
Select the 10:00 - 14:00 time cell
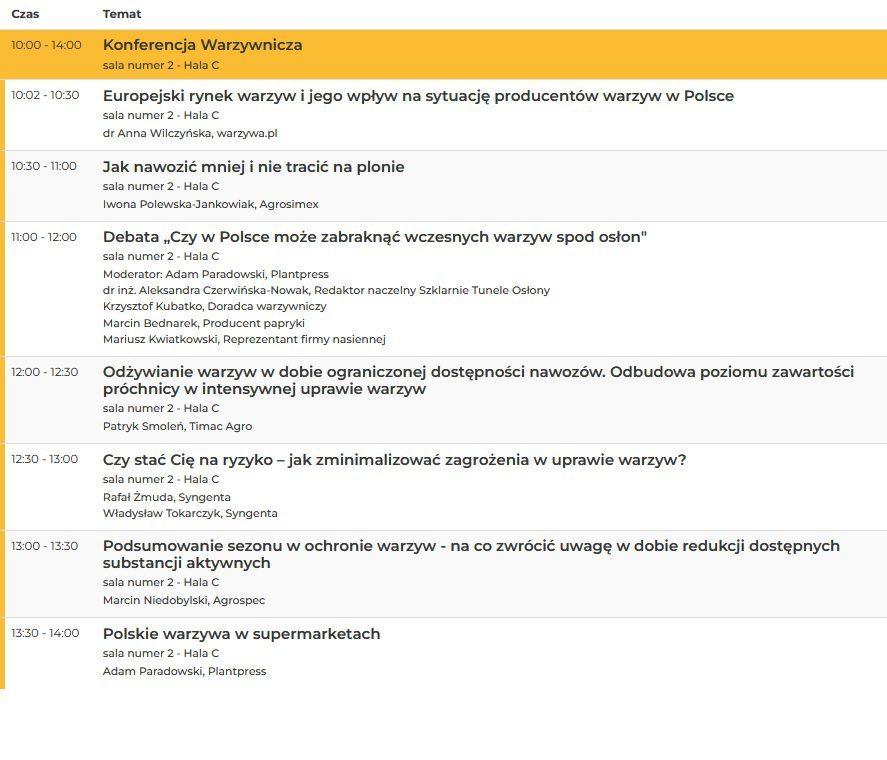pos(46,46)
